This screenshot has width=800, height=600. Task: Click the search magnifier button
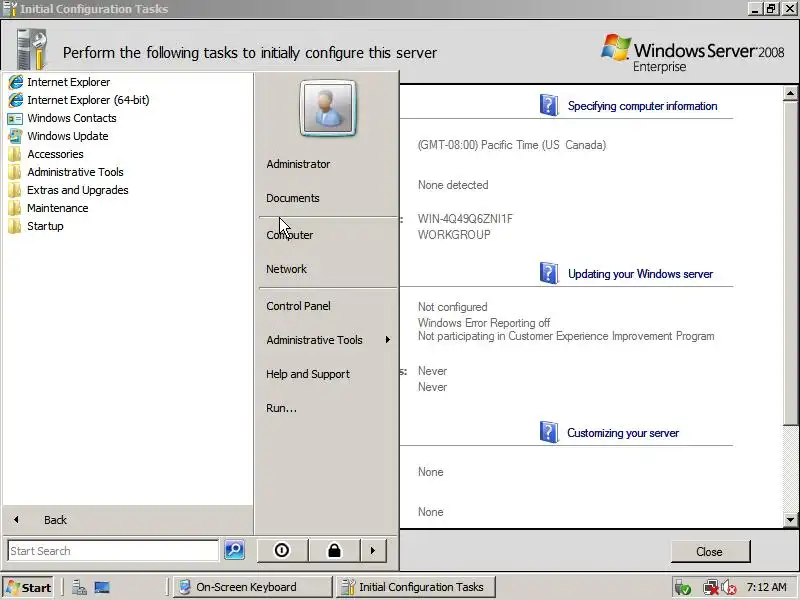[235, 550]
